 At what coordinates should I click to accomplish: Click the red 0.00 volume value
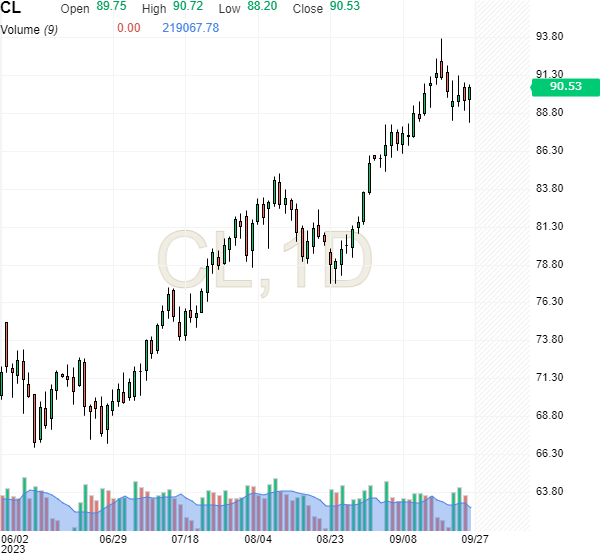(x=129, y=28)
